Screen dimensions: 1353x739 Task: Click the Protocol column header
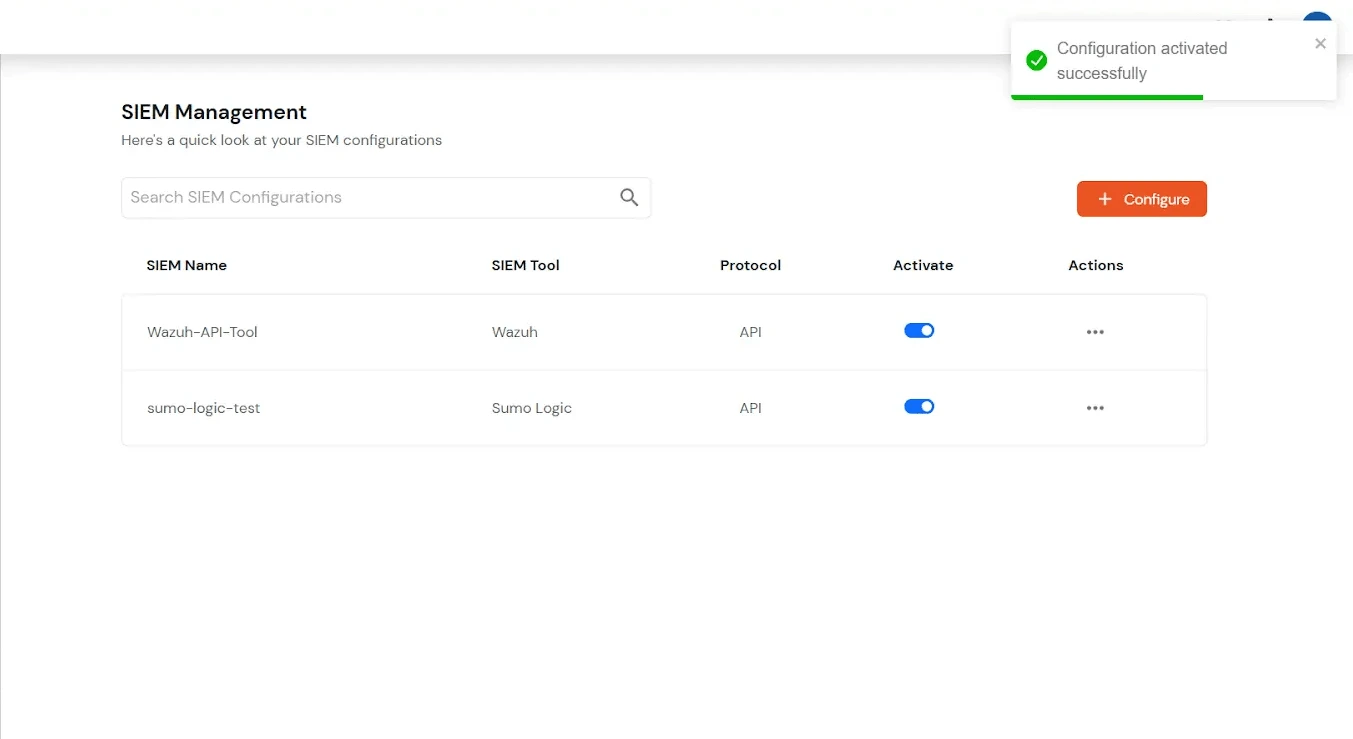pos(750,265)
